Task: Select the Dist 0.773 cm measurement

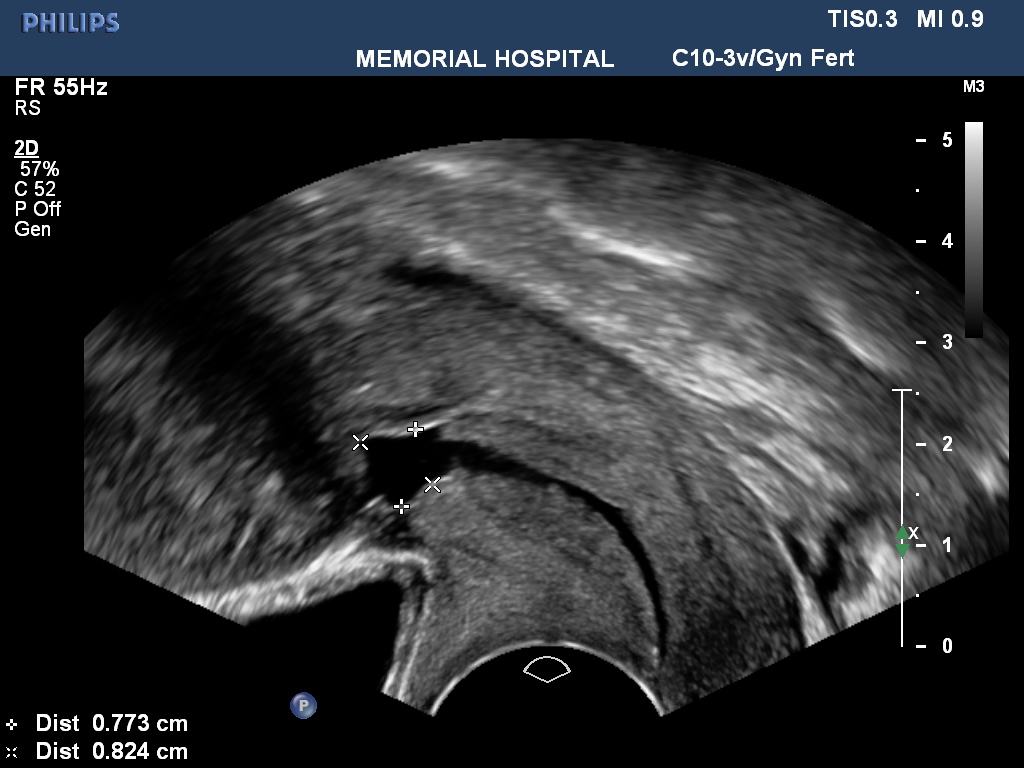Action: coord(110,723)
